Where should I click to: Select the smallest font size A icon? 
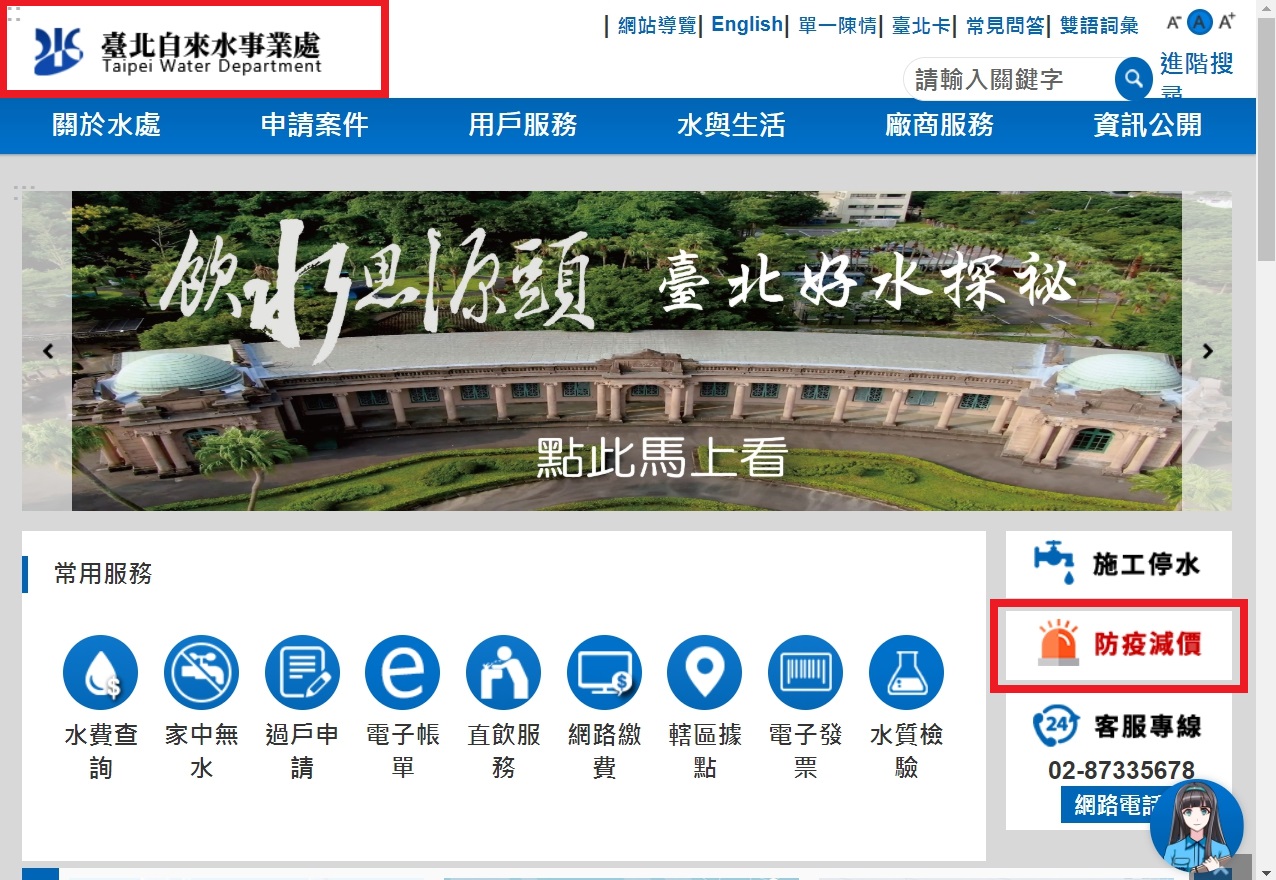pos(1175,23)
